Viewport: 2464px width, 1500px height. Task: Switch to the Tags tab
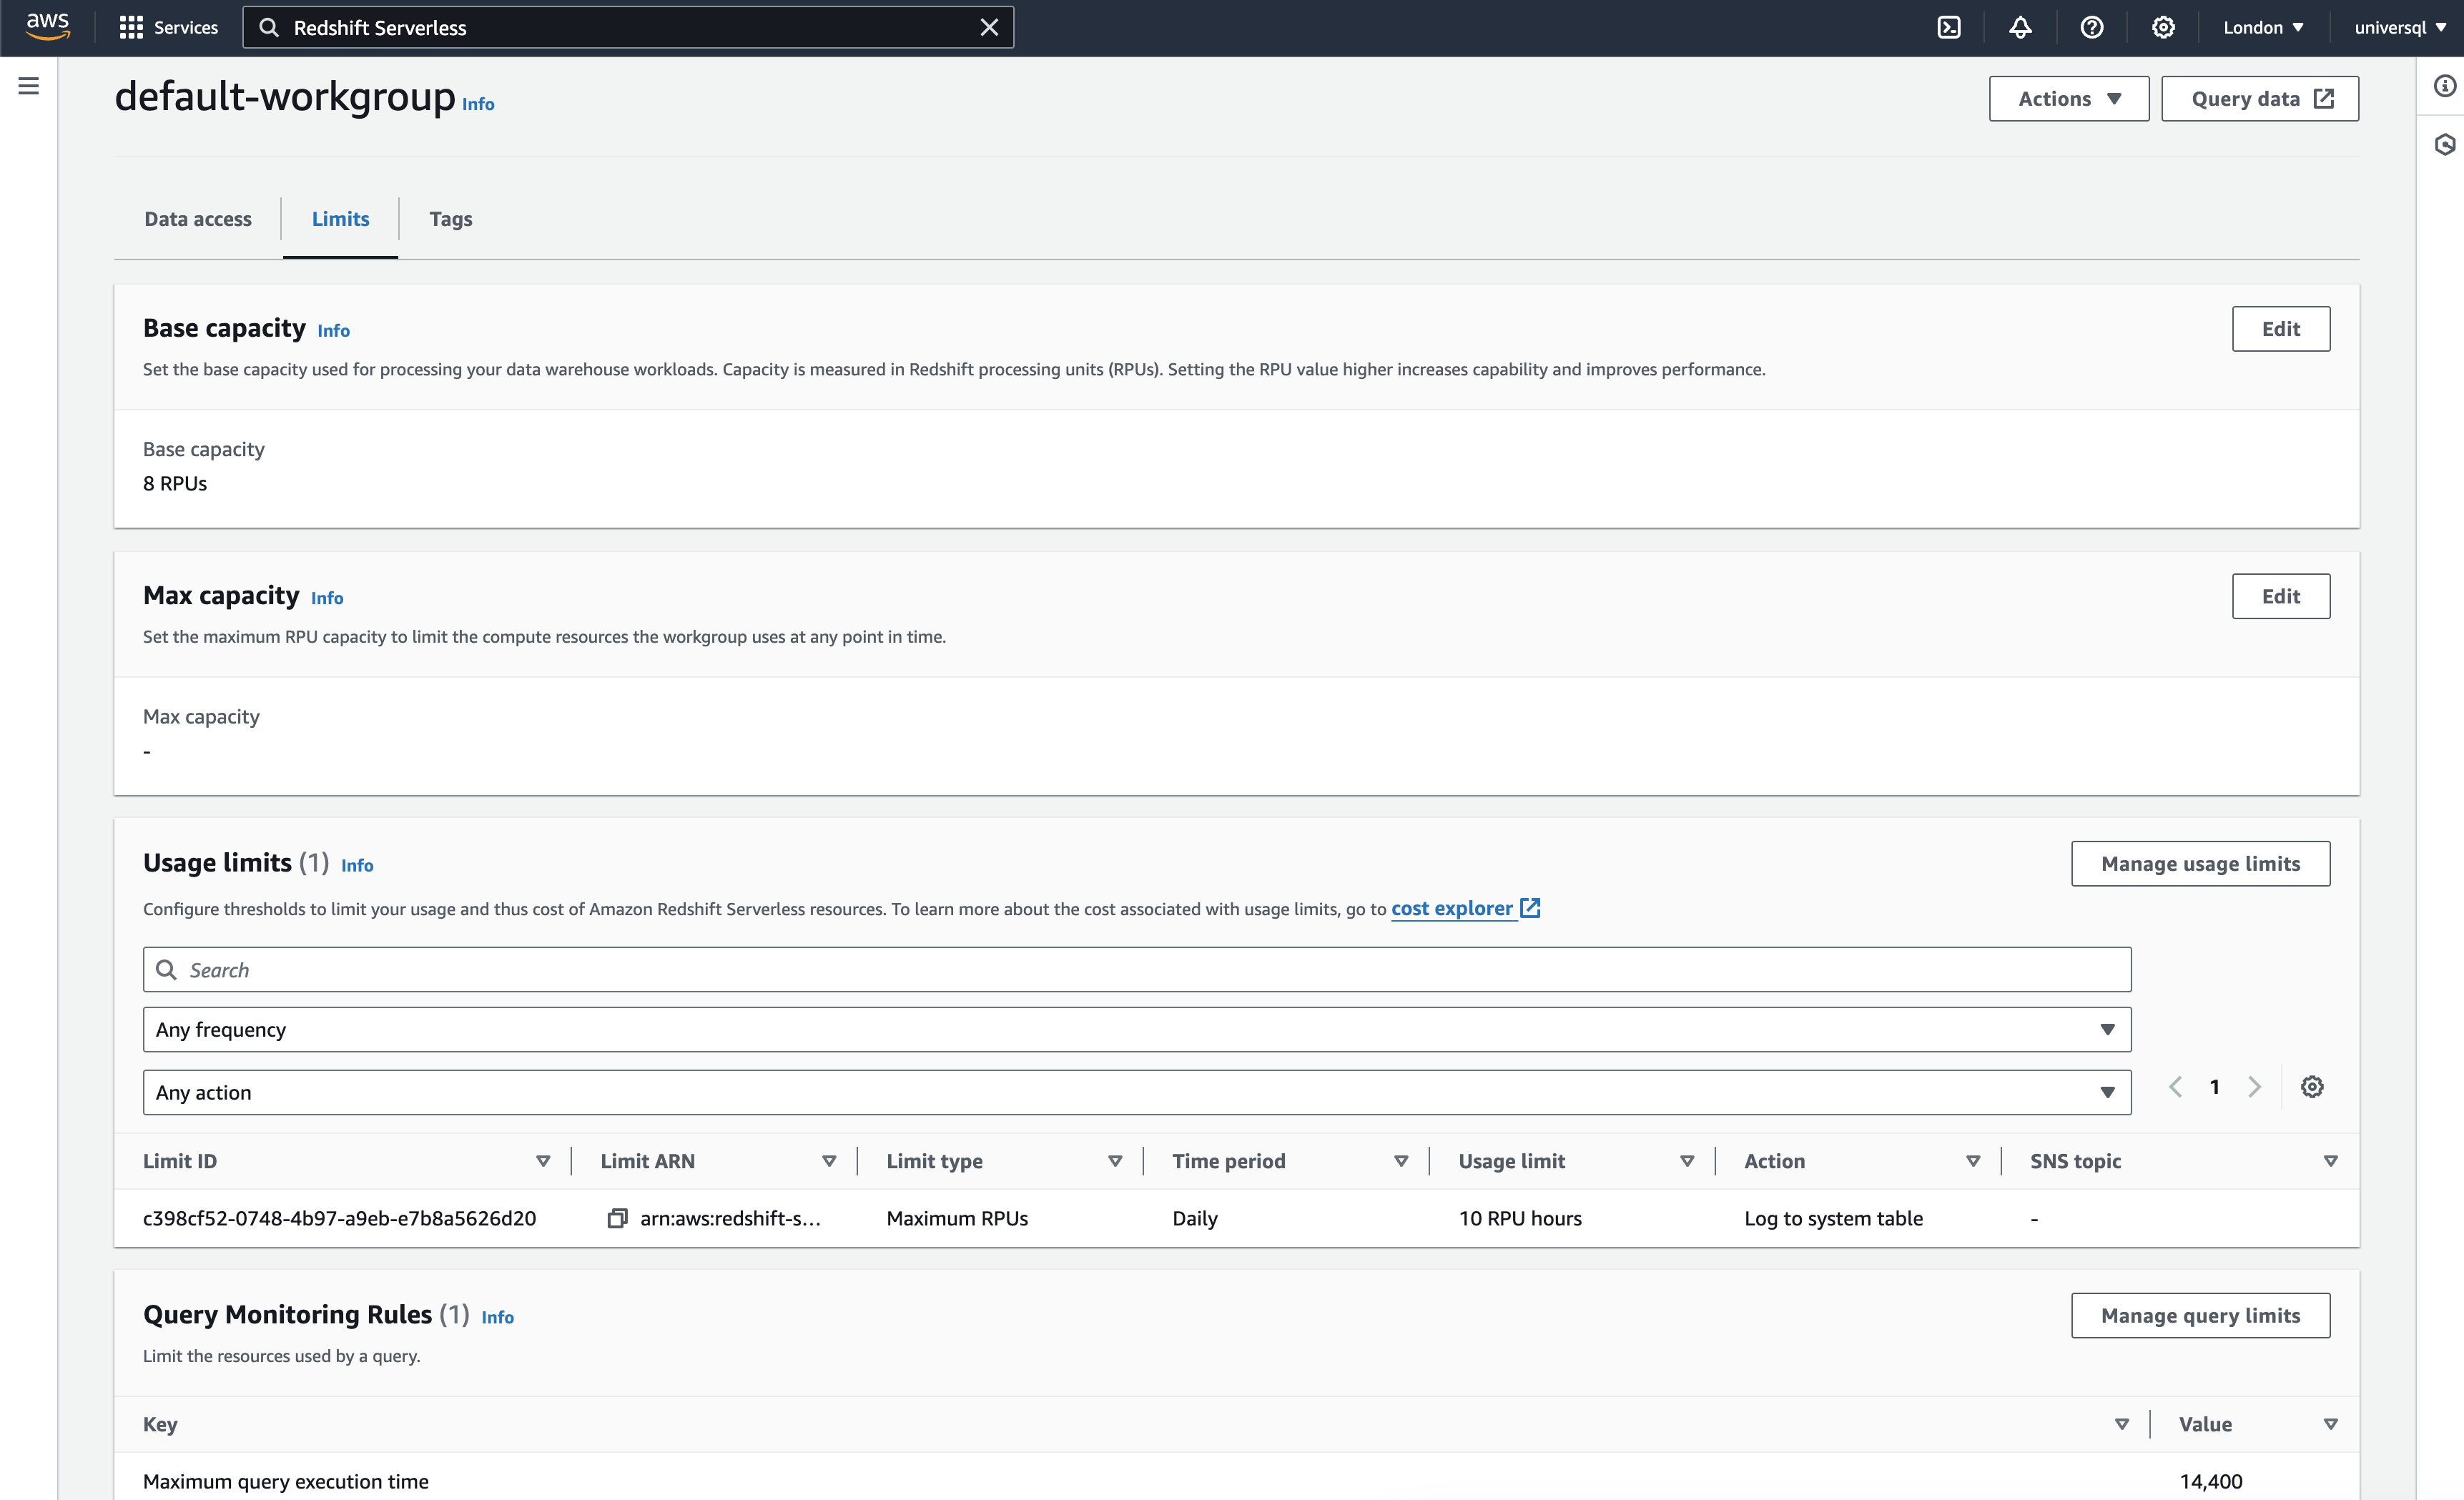[450, 219]
